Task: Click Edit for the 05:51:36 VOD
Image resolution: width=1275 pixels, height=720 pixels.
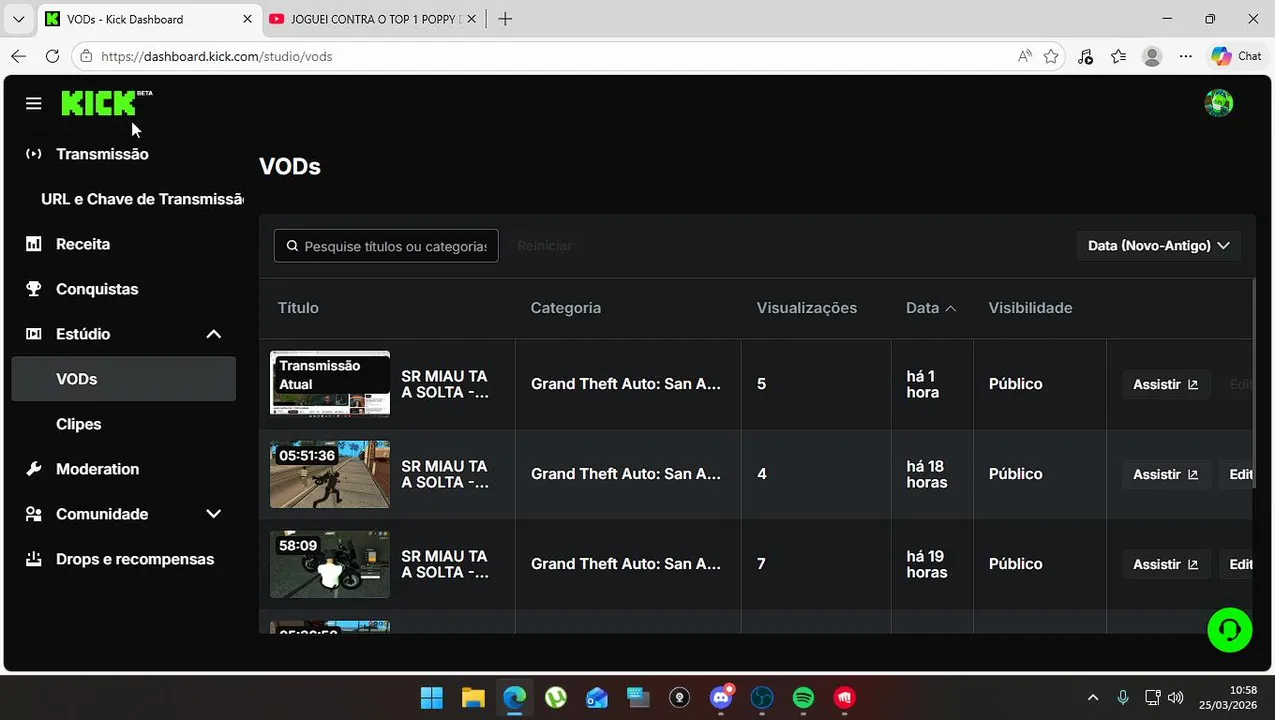Action: 1238,474
